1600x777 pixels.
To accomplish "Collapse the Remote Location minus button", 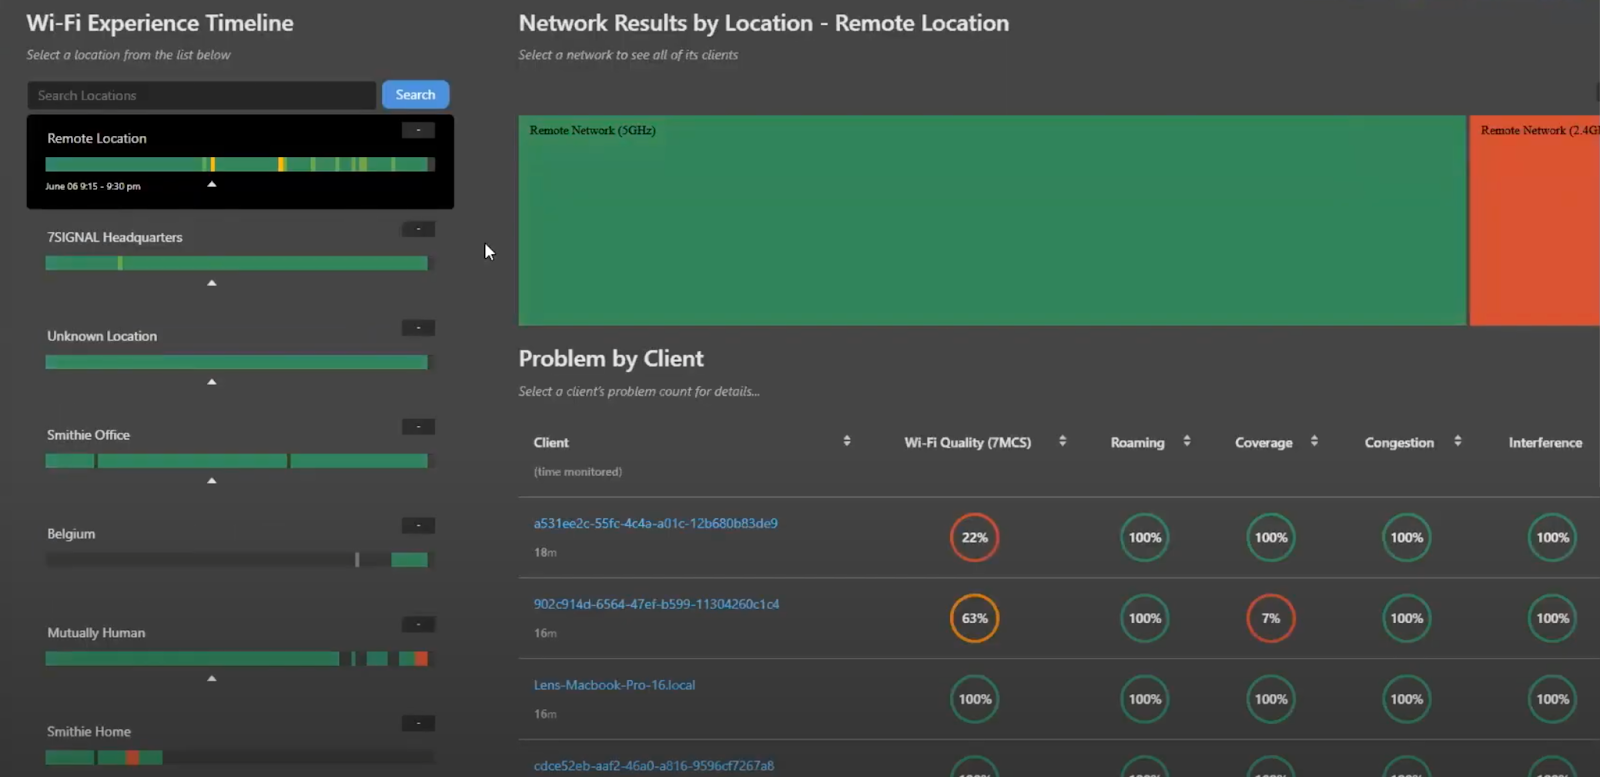I will point(418,130).
